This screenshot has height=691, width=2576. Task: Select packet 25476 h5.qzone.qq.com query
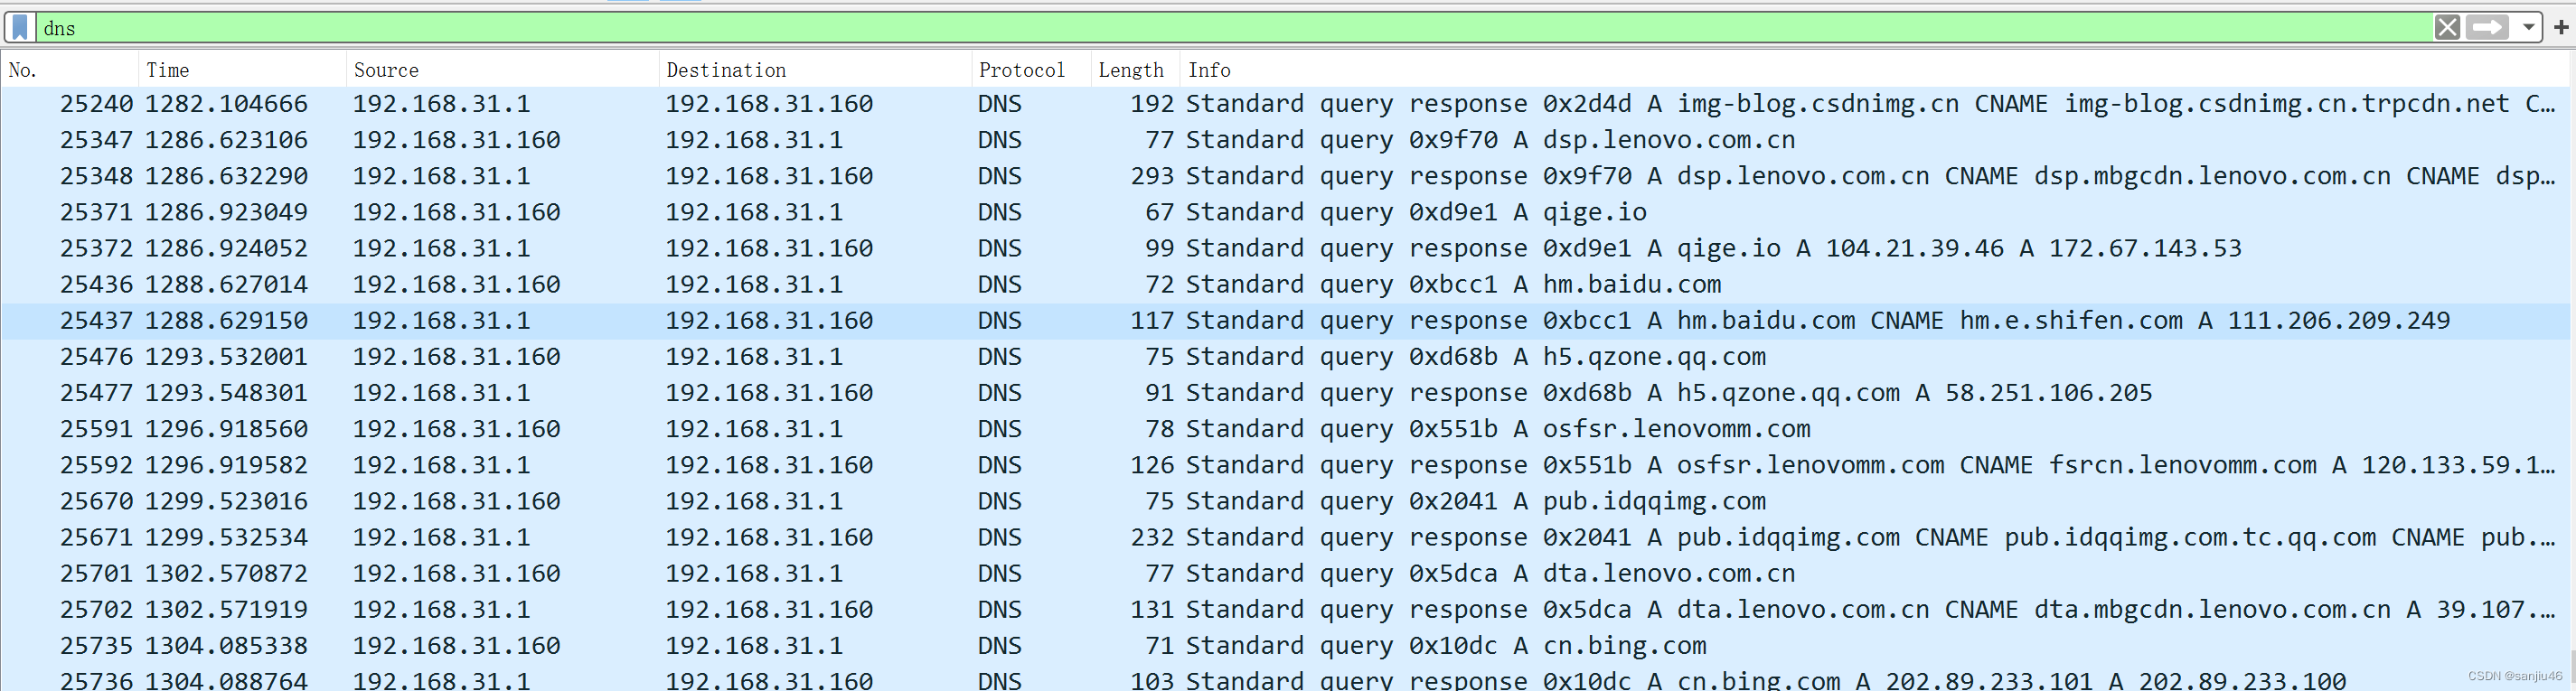pos(1285,357)
